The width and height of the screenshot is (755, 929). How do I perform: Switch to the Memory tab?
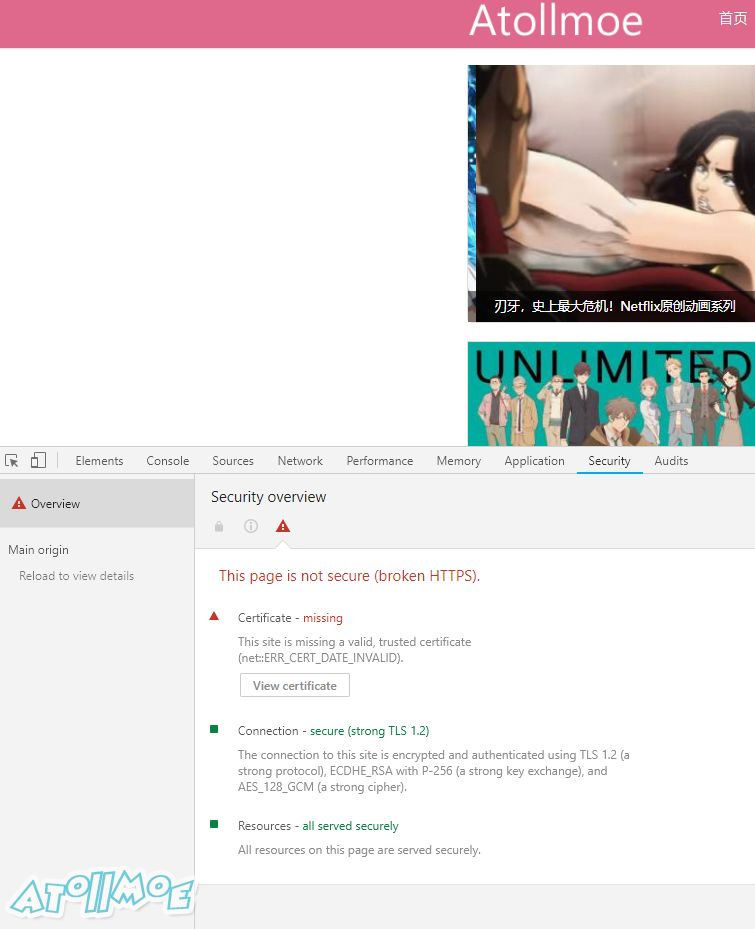[x=459, y=461]
